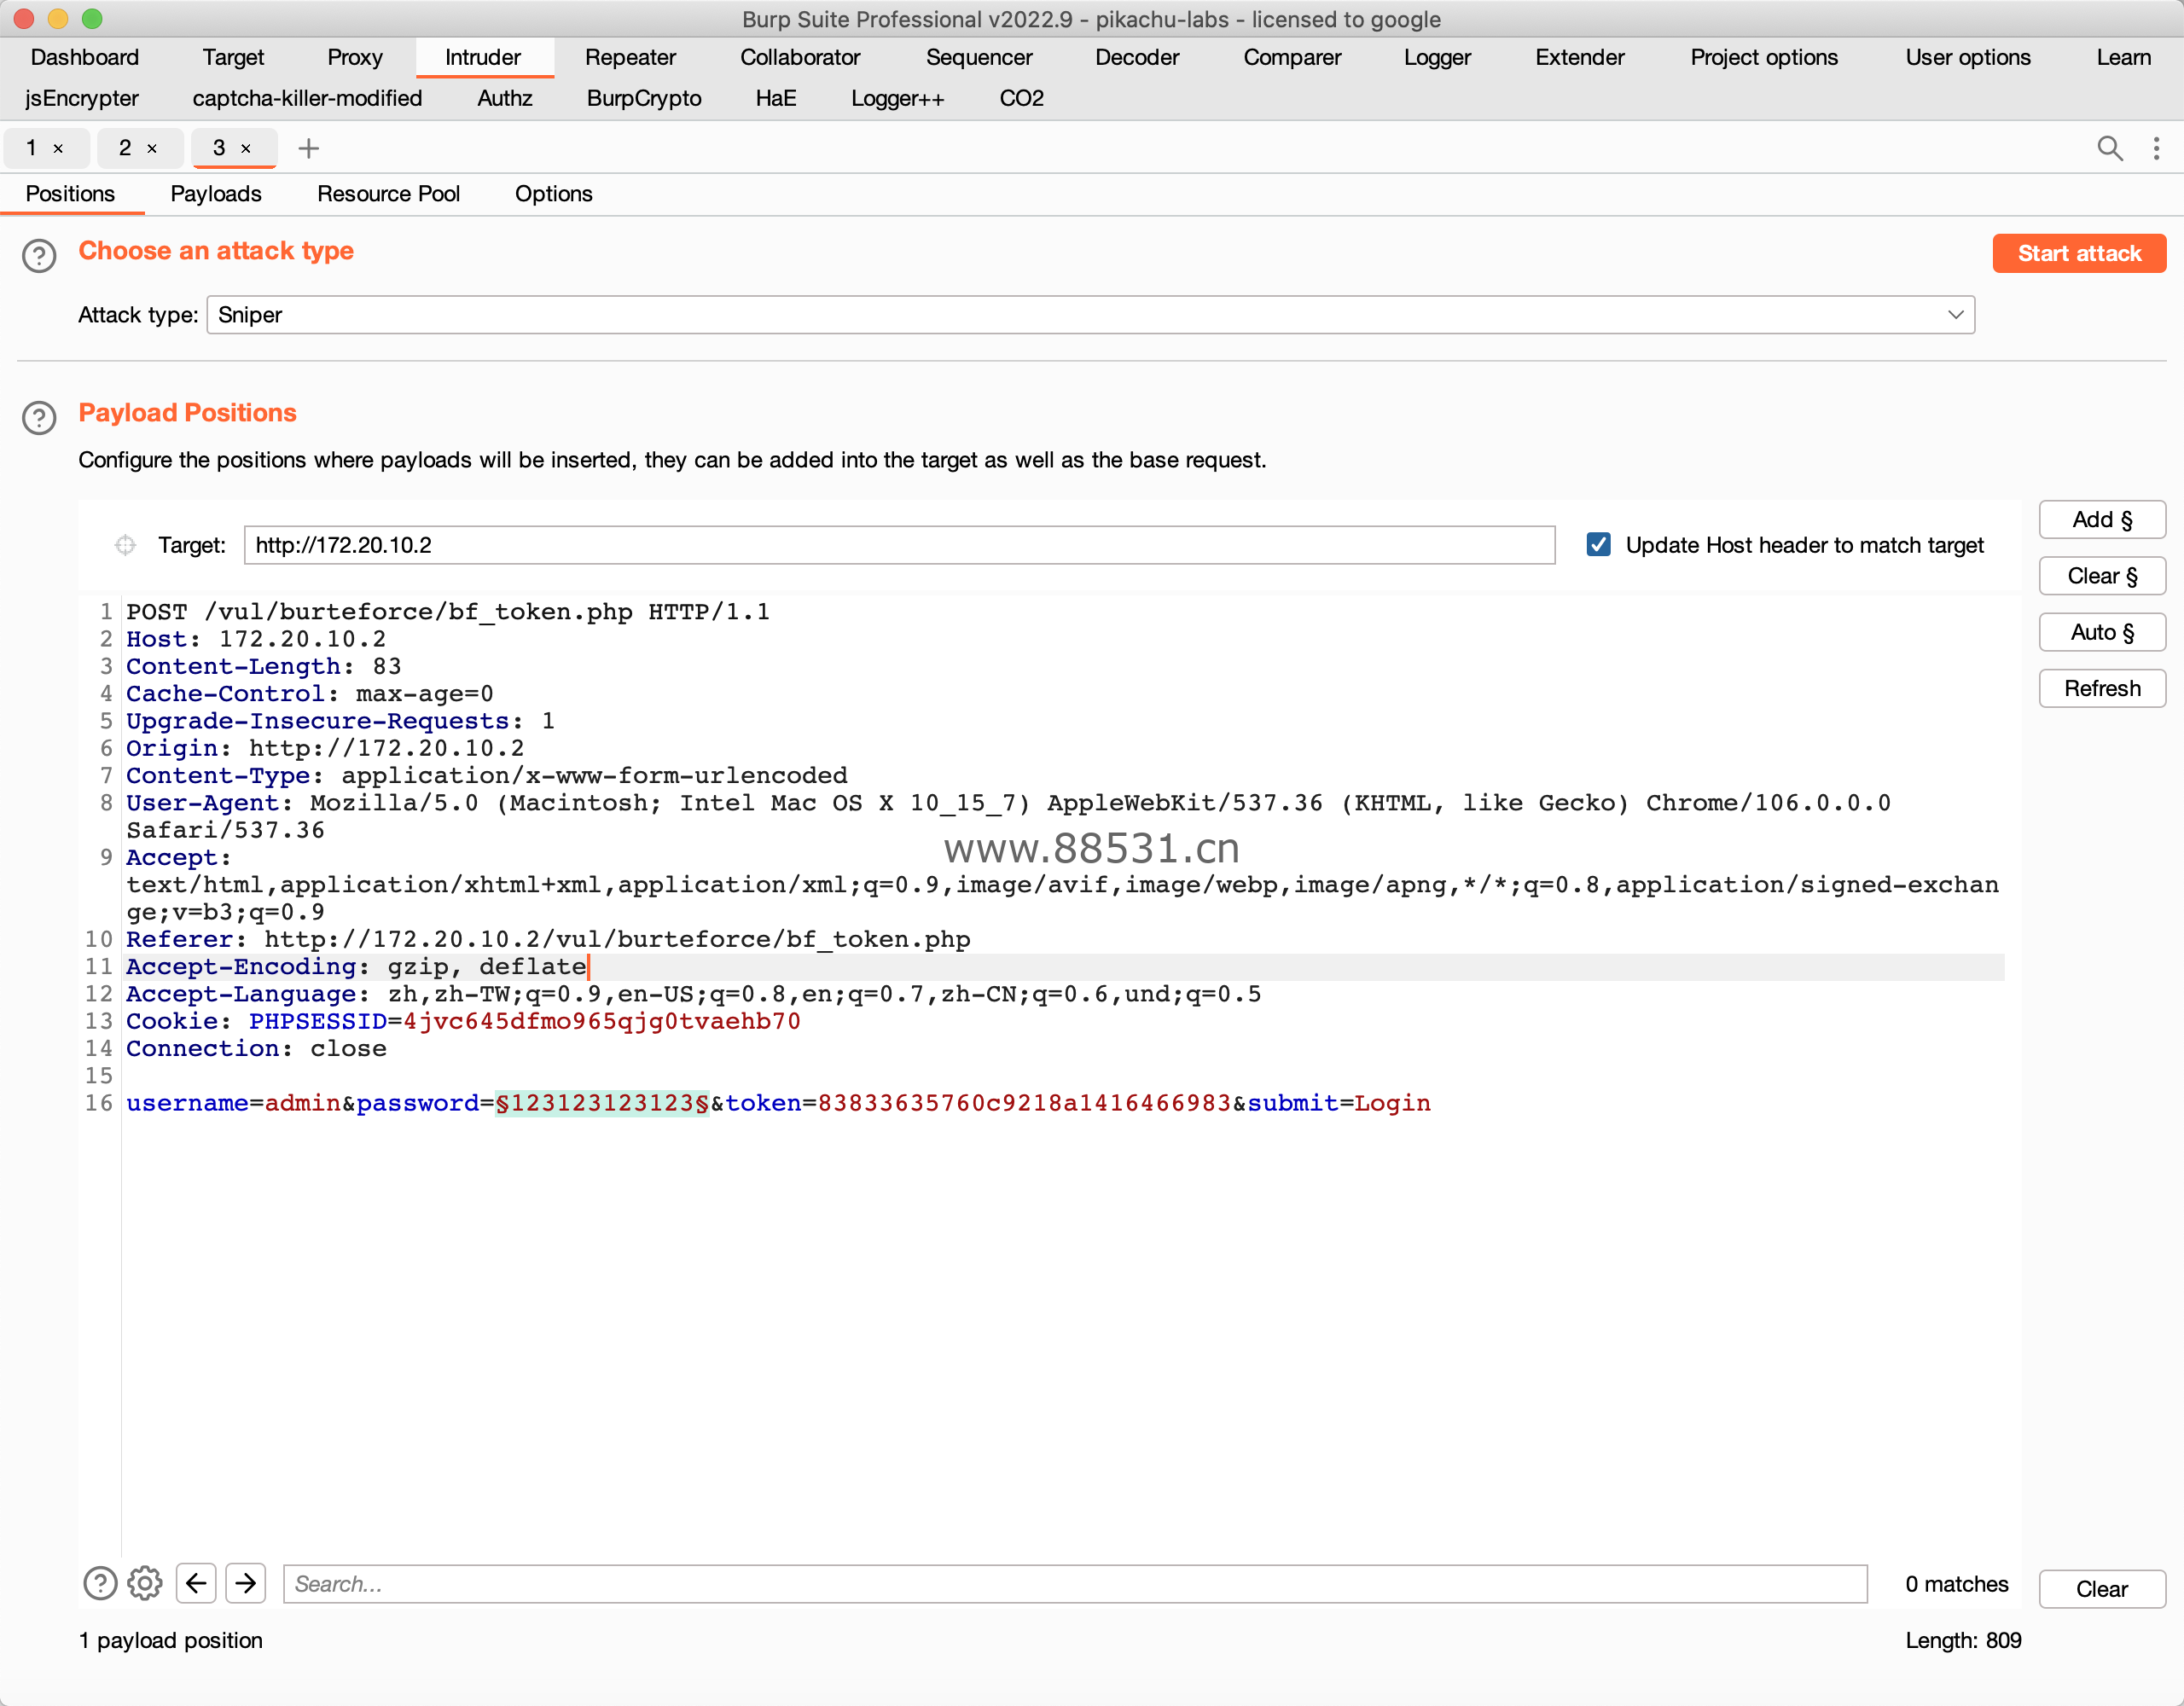Open editor settings gear icon
2184x1706 pixels.
tap(145, 1583)
